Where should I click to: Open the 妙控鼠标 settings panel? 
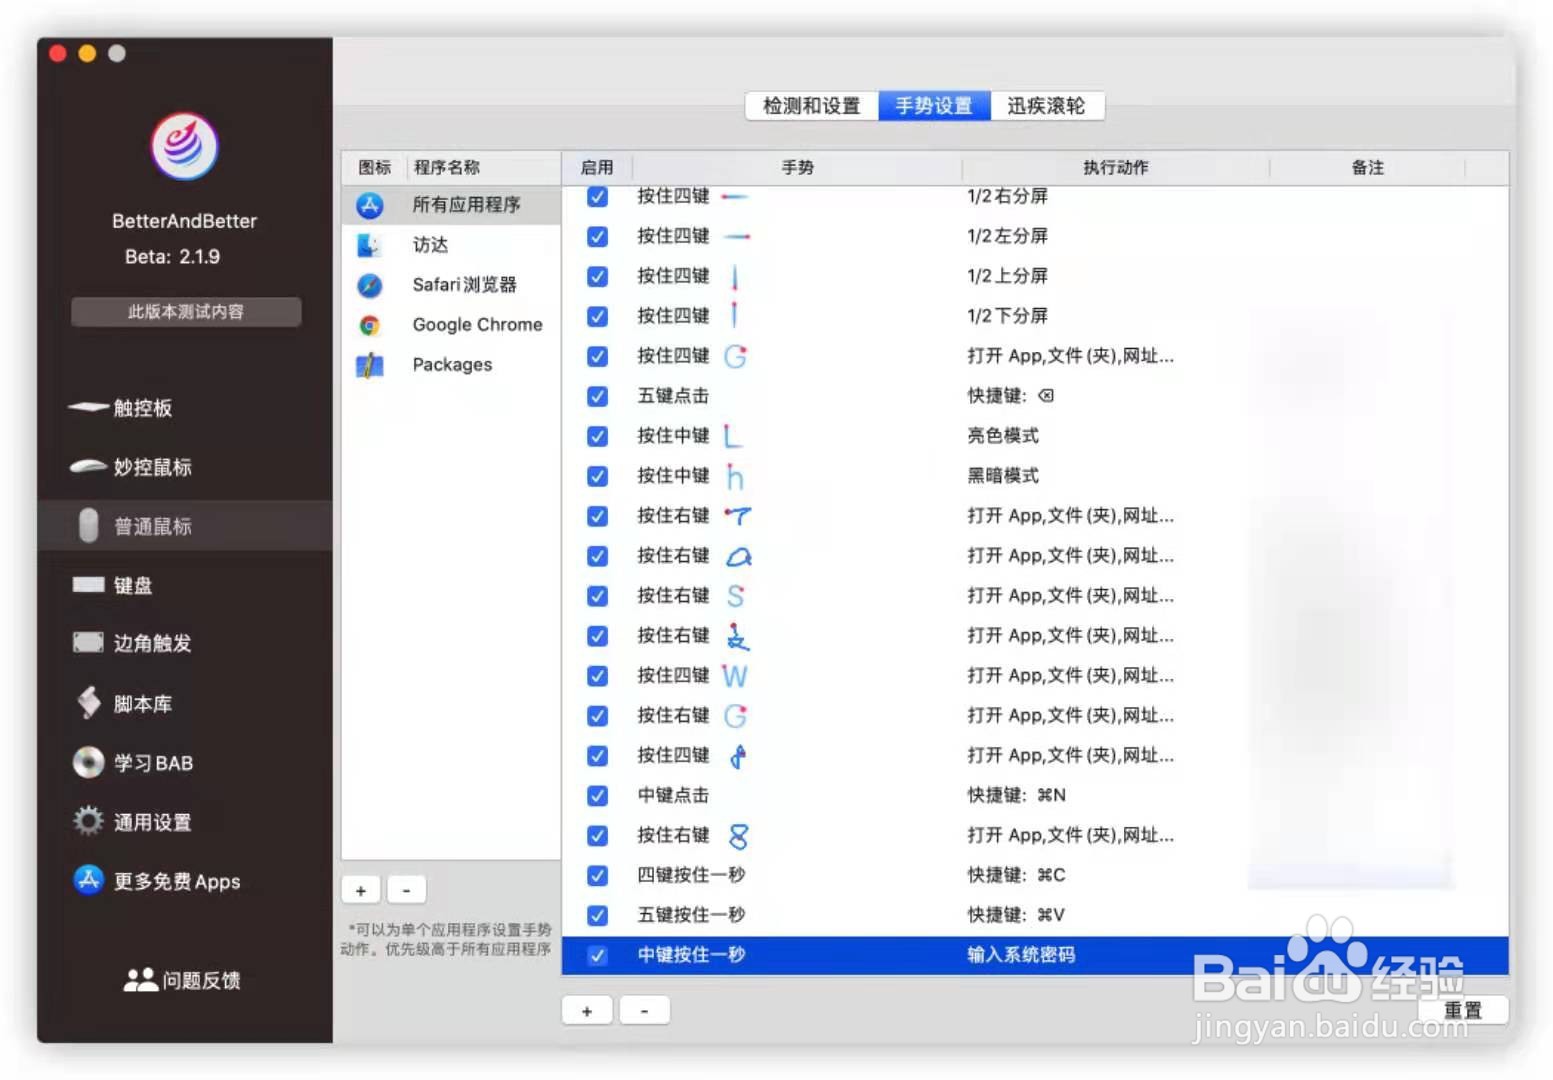click(x=150, y=467)
